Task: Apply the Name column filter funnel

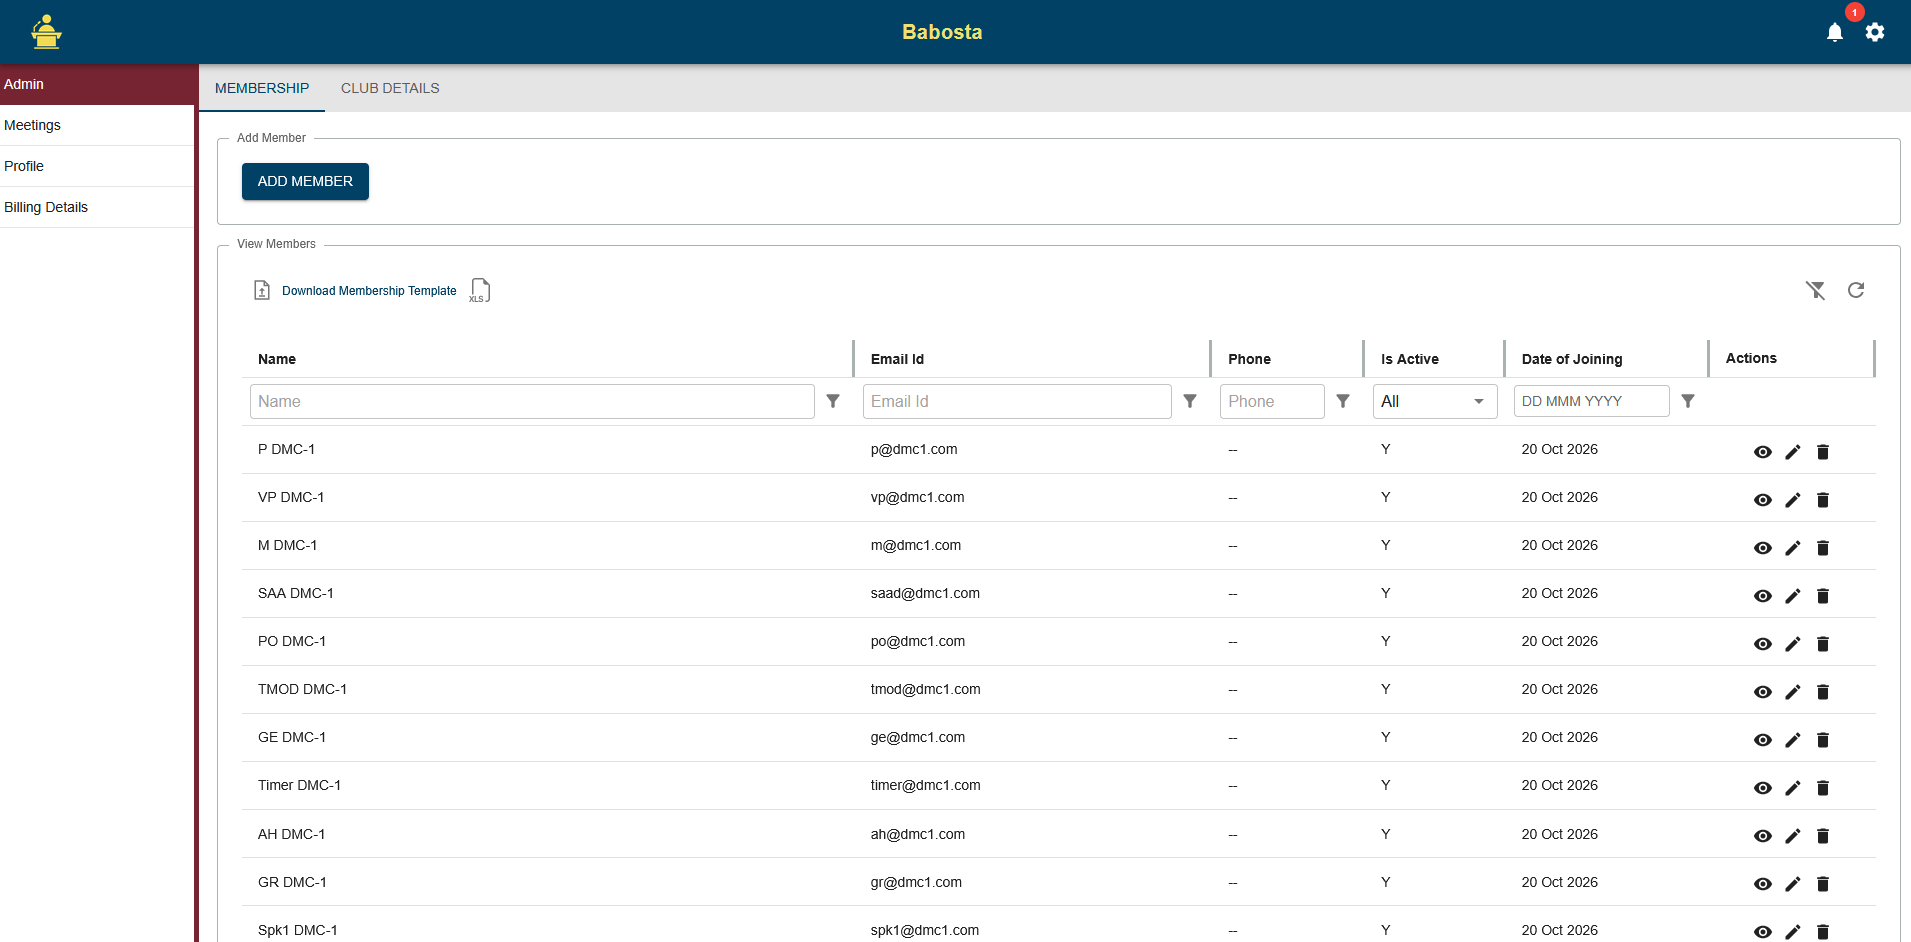Action: point(833,401)
